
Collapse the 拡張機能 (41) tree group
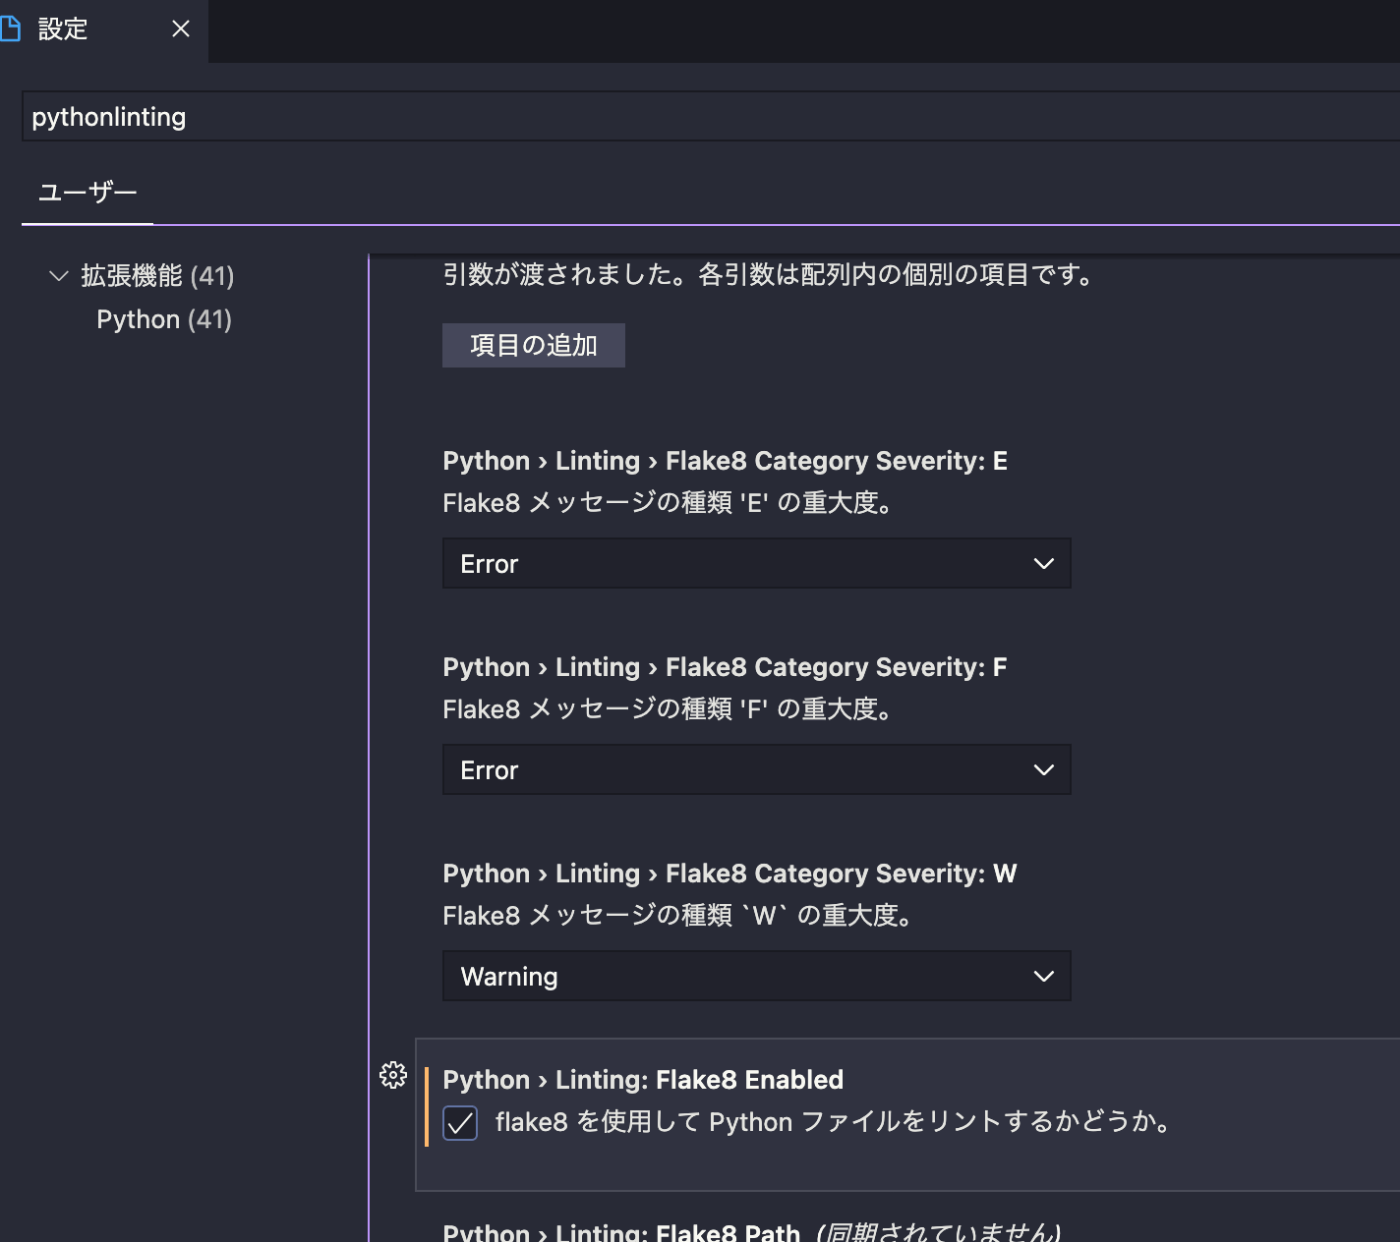(x=59, y=275)
